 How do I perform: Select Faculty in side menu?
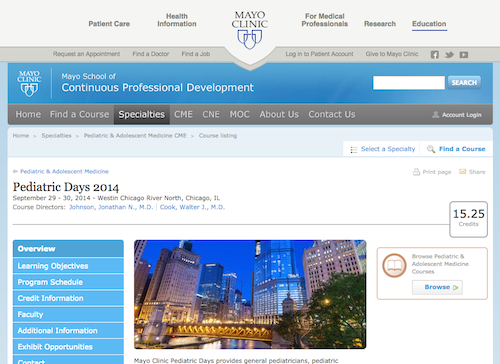coord(68,314)
